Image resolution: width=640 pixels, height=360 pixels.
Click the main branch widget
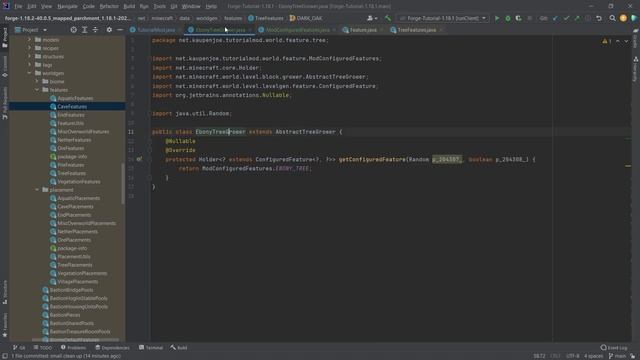[x=618, y=356]
